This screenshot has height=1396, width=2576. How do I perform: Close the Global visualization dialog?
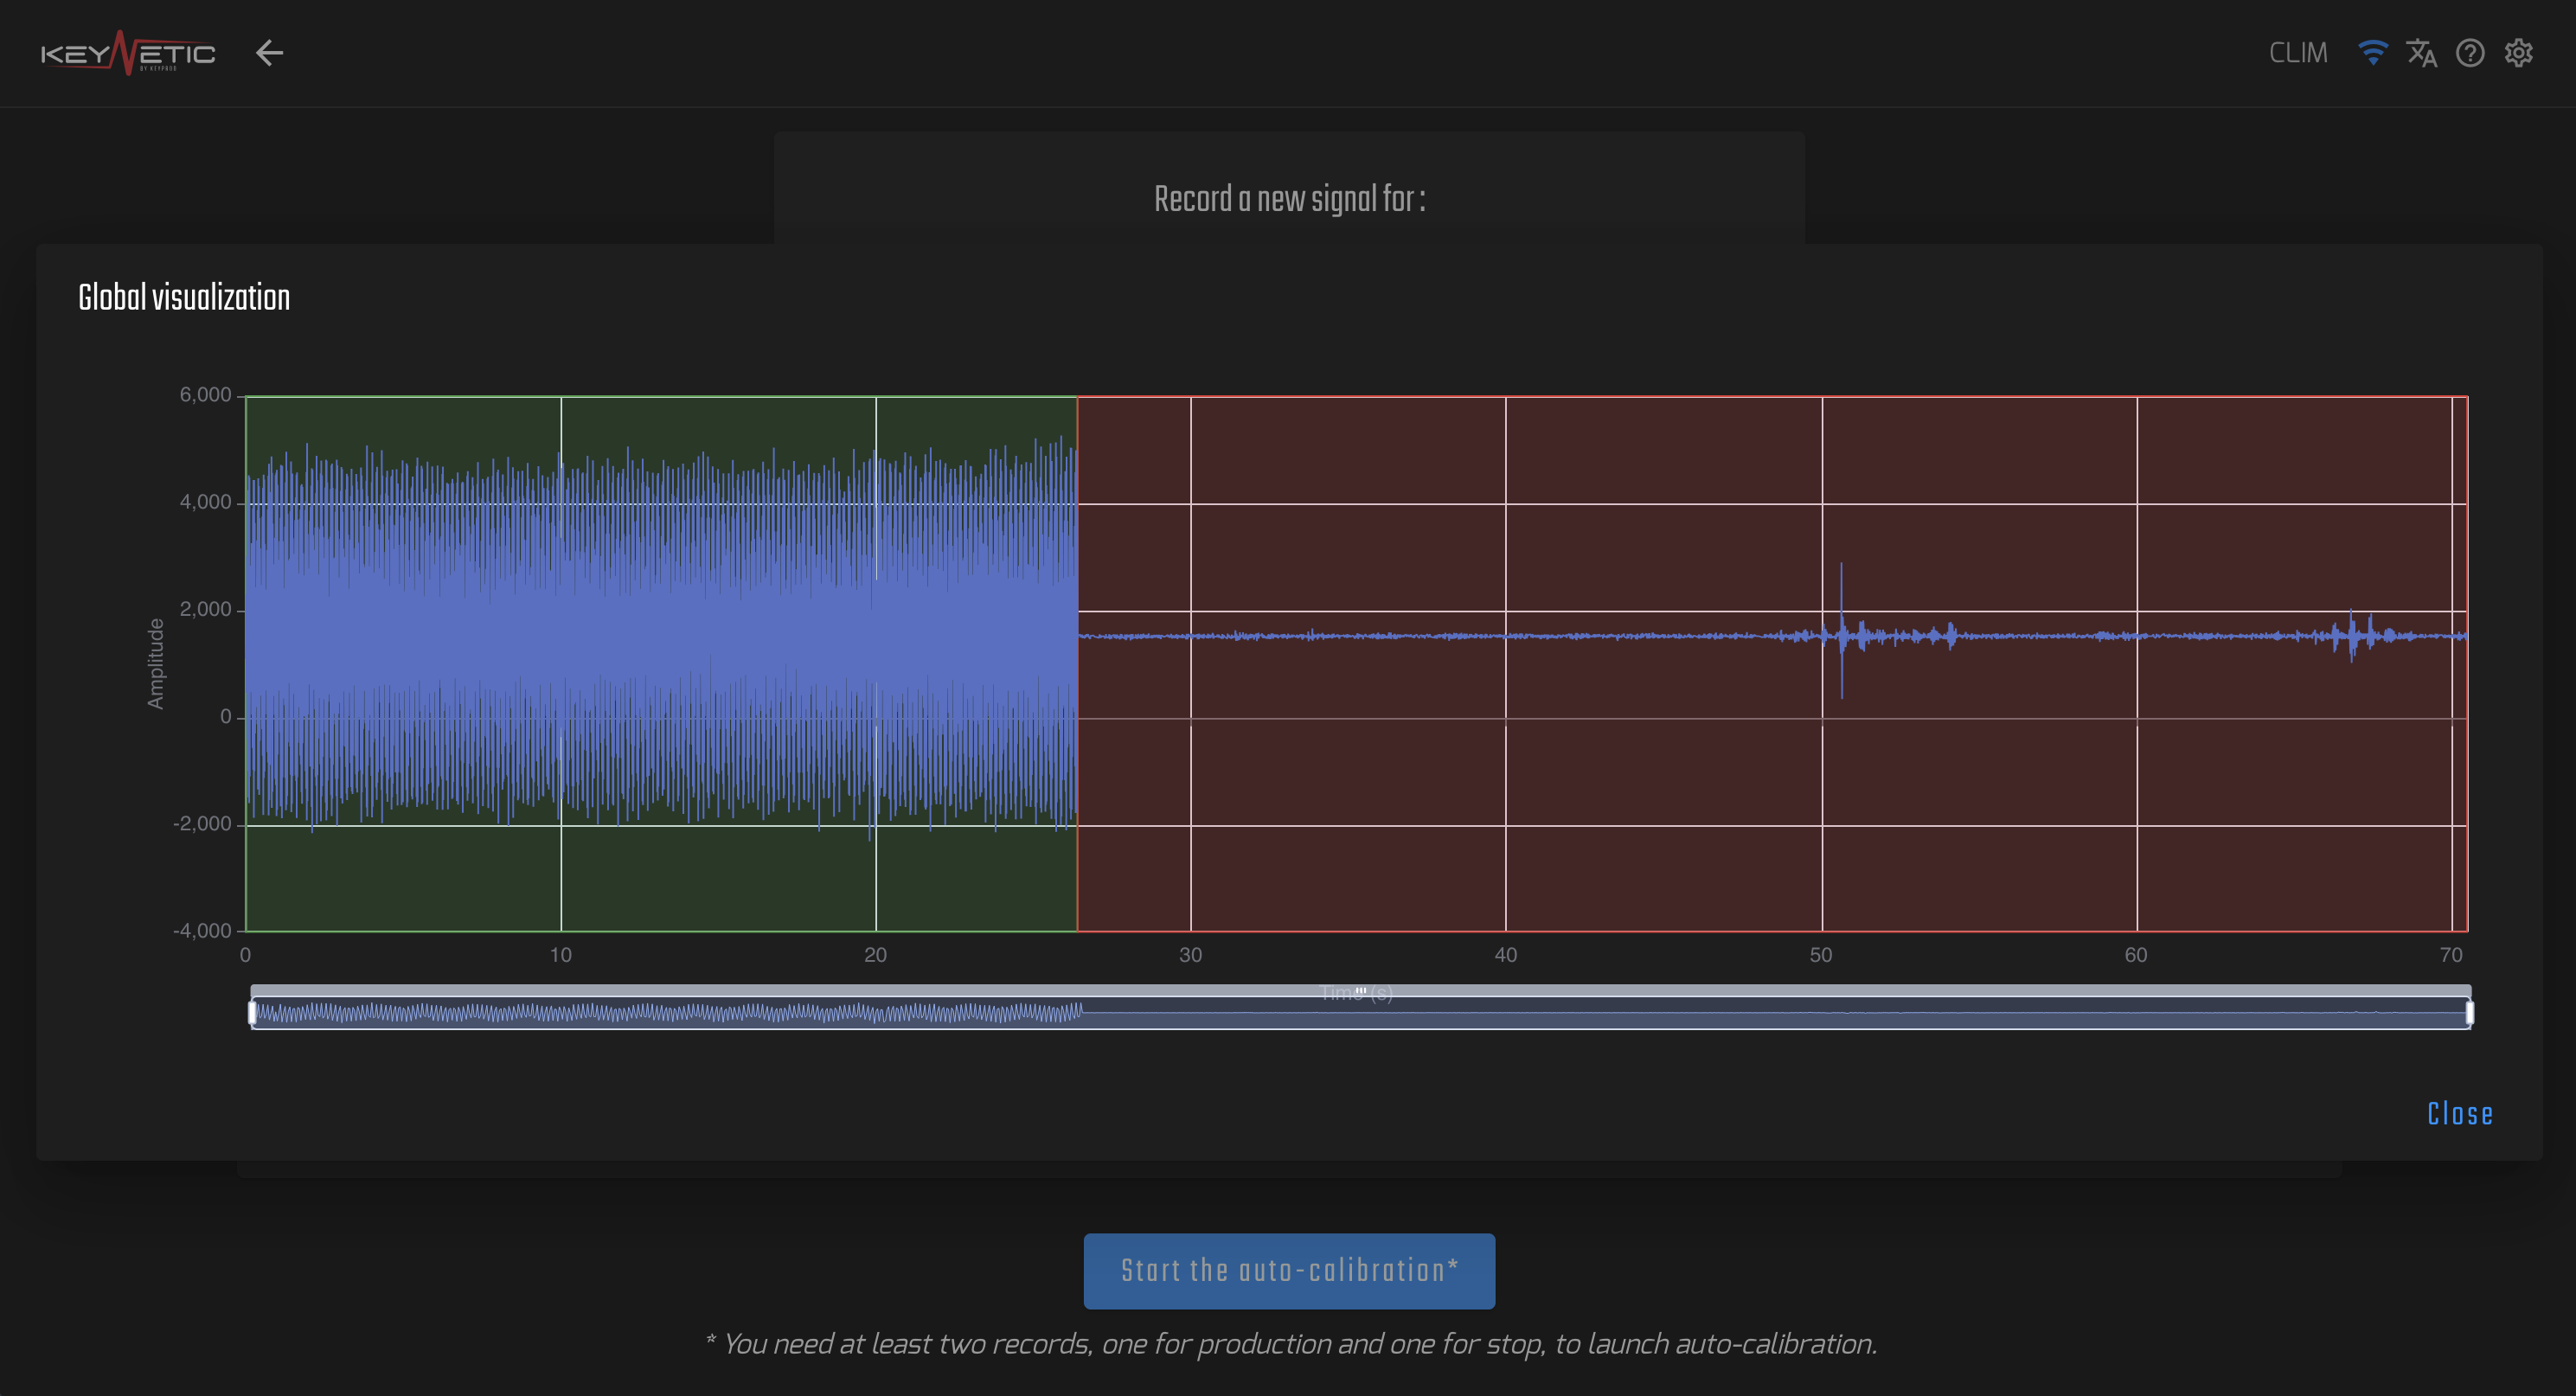point(2460,1114)
